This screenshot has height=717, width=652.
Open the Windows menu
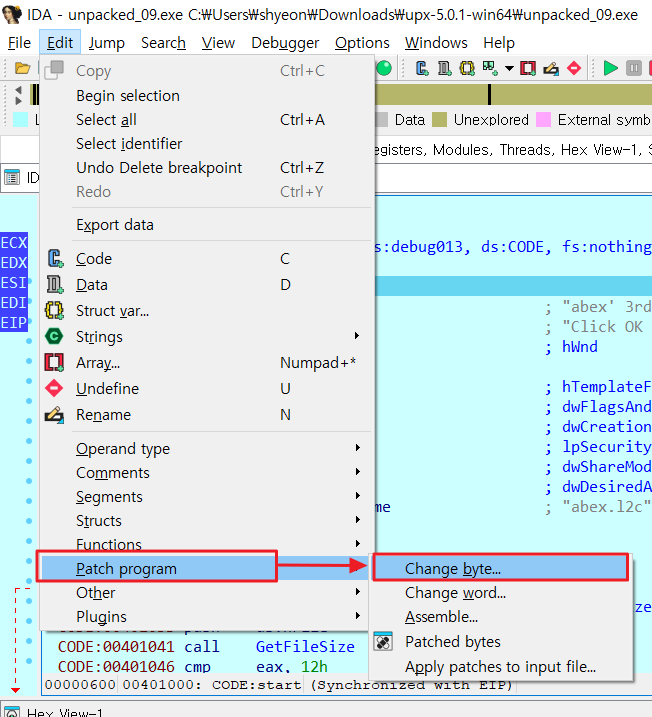436,43
